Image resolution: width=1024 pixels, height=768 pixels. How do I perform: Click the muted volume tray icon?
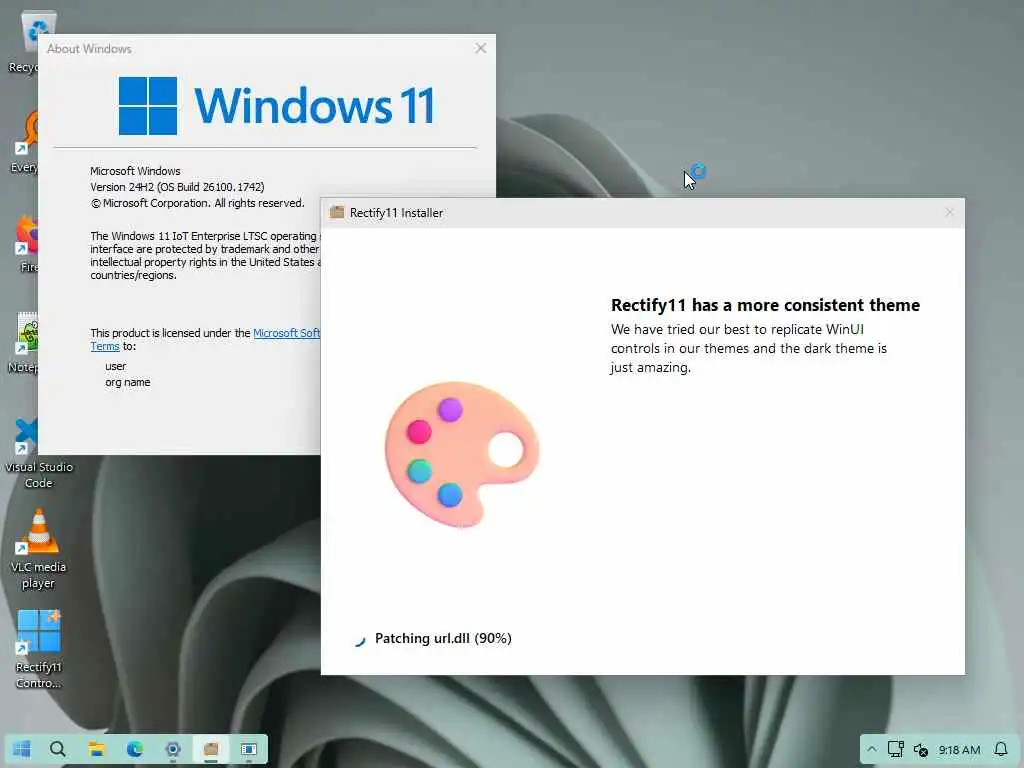pos(921,750)
